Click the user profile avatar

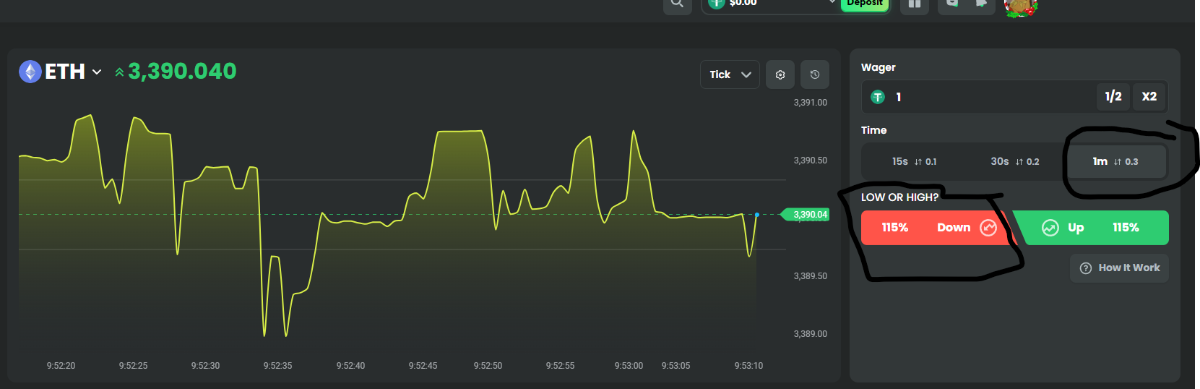(1021, 6)
